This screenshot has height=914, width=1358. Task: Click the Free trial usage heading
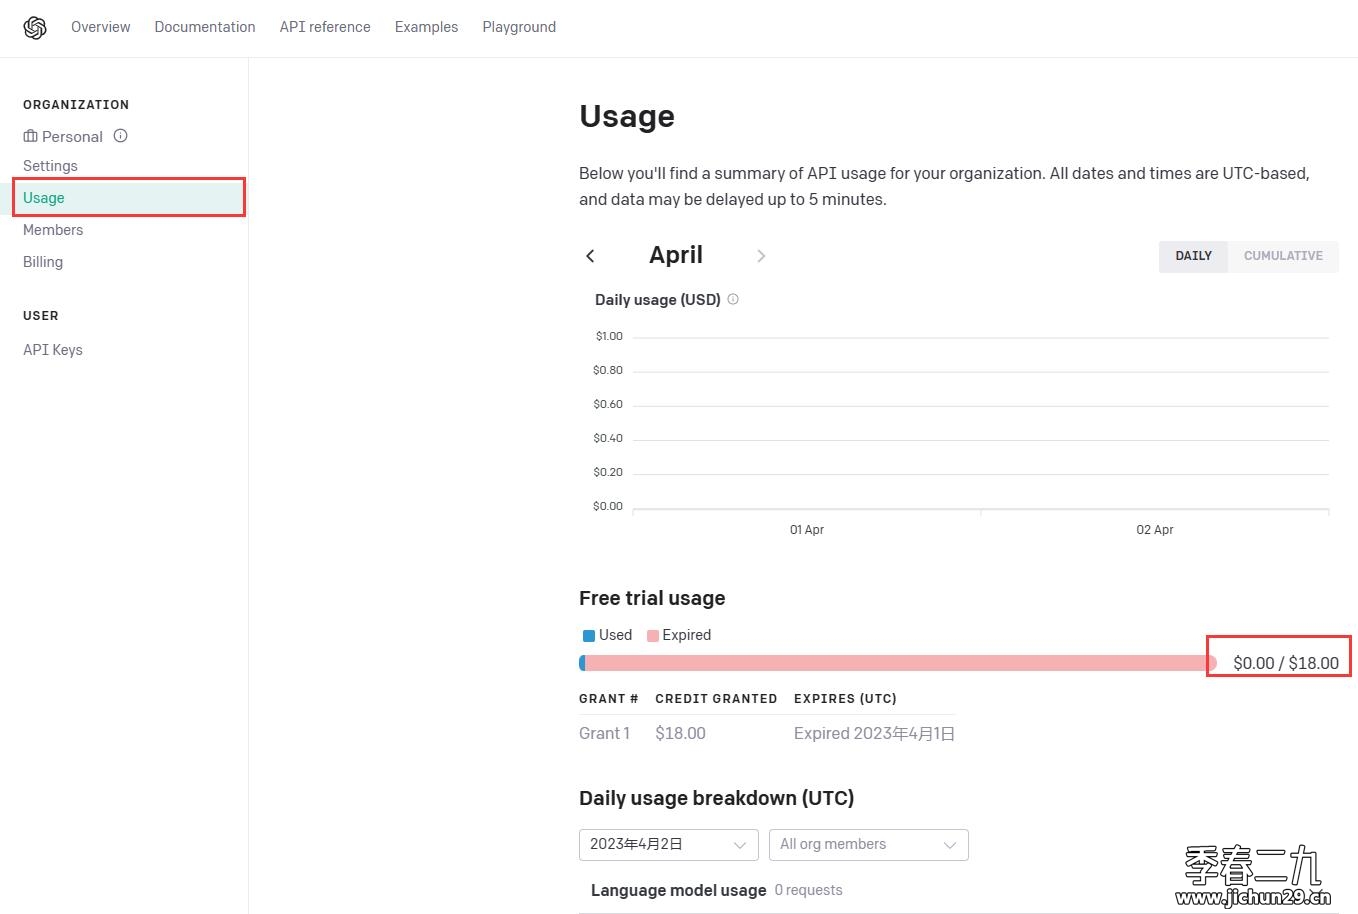click(x=652, y=598)
